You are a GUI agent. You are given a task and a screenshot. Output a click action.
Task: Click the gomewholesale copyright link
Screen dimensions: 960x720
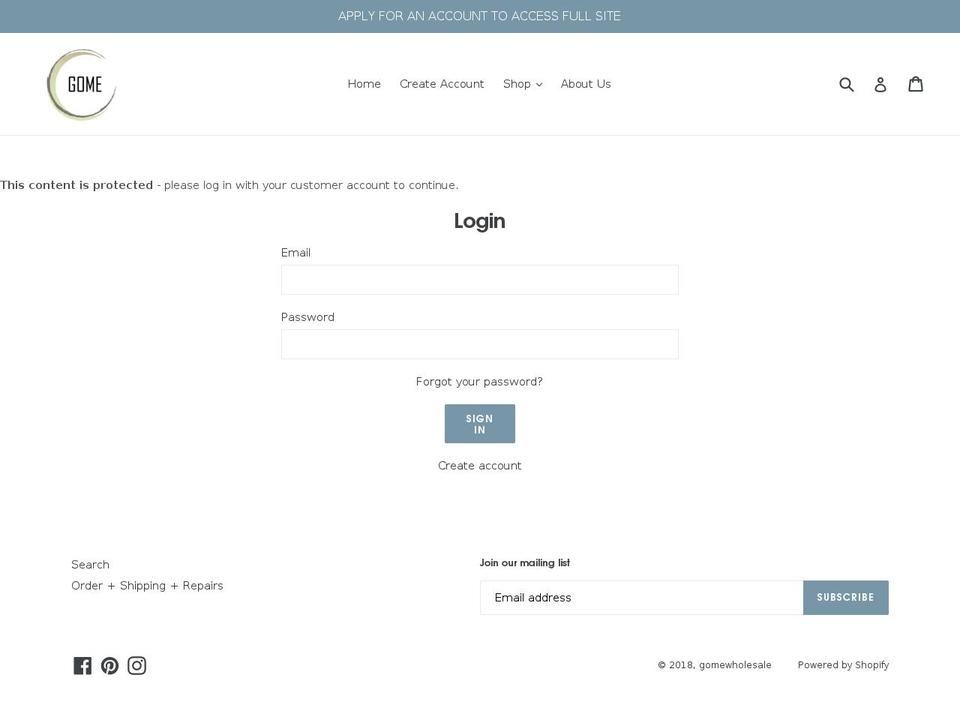point(735,665)
